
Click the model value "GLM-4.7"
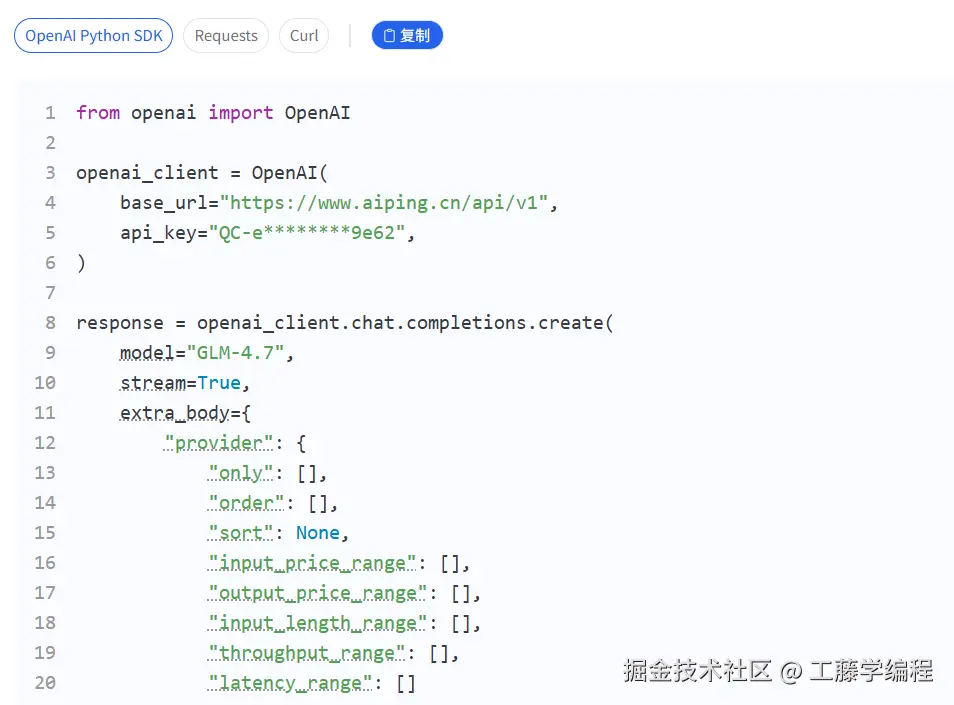[x=235, y=353]
